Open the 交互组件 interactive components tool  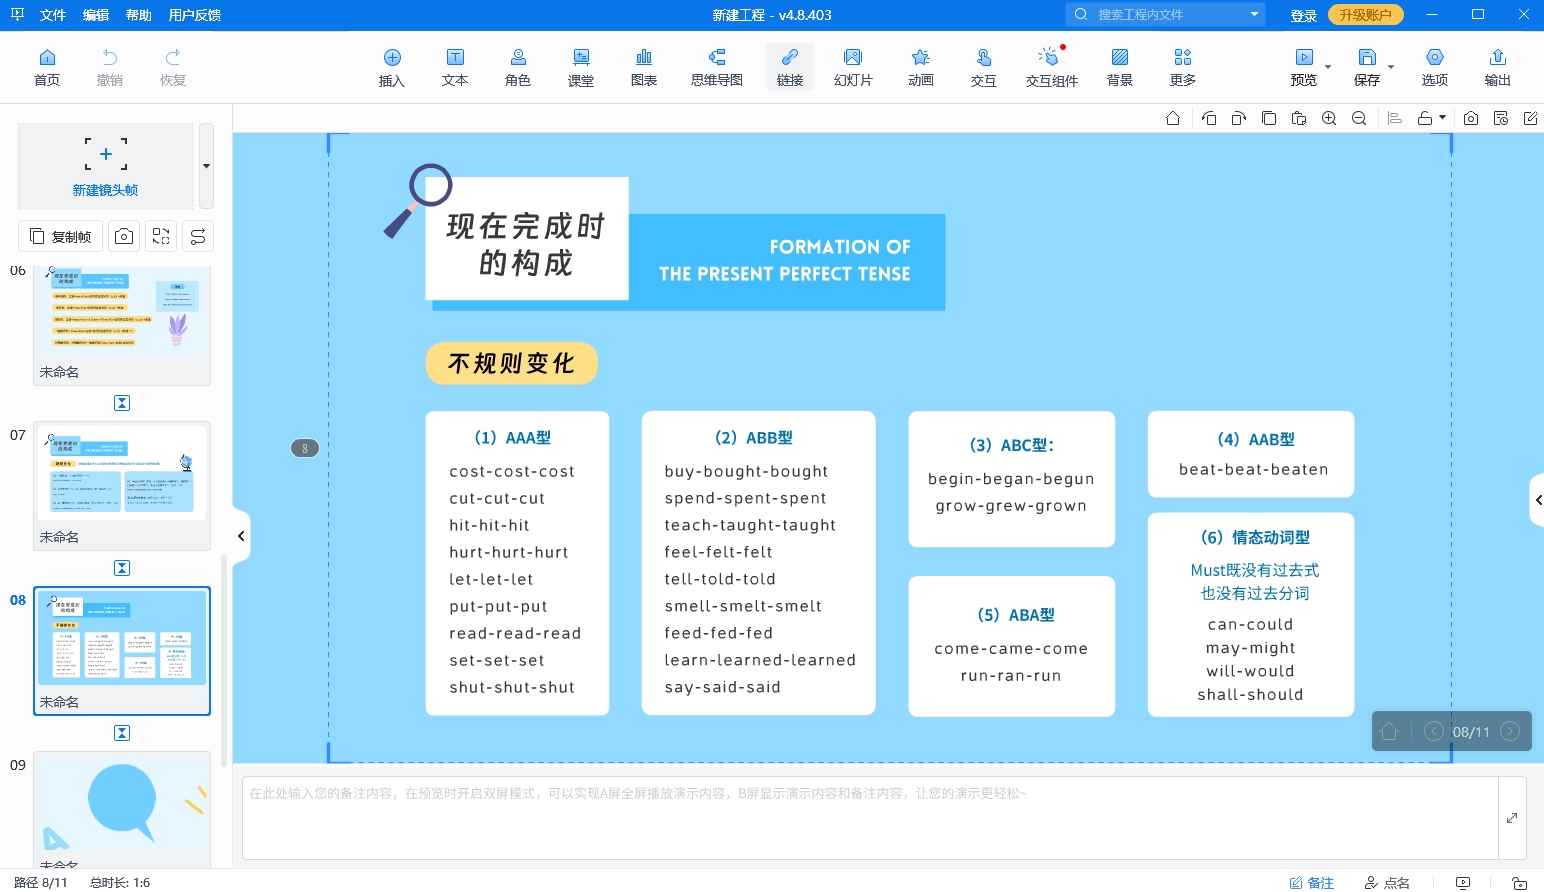pos(1051,67)
